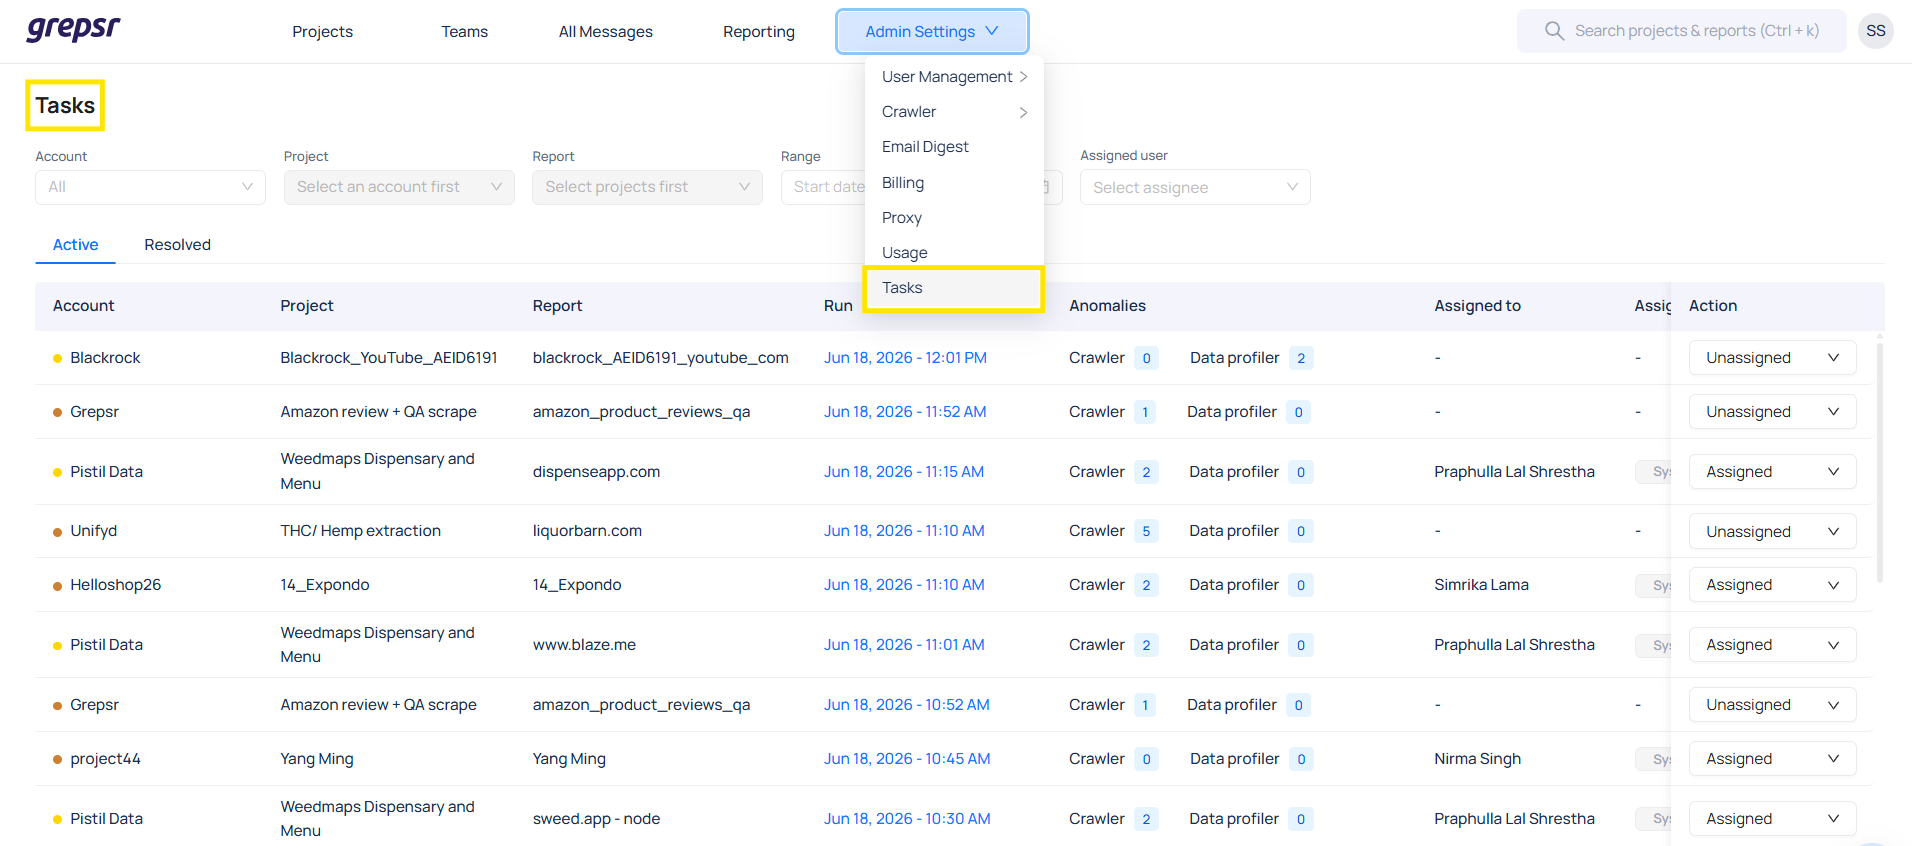Change Blackrock row status from Unassigned
This screenshot has height=846, width=1912.
[1772, 358]
